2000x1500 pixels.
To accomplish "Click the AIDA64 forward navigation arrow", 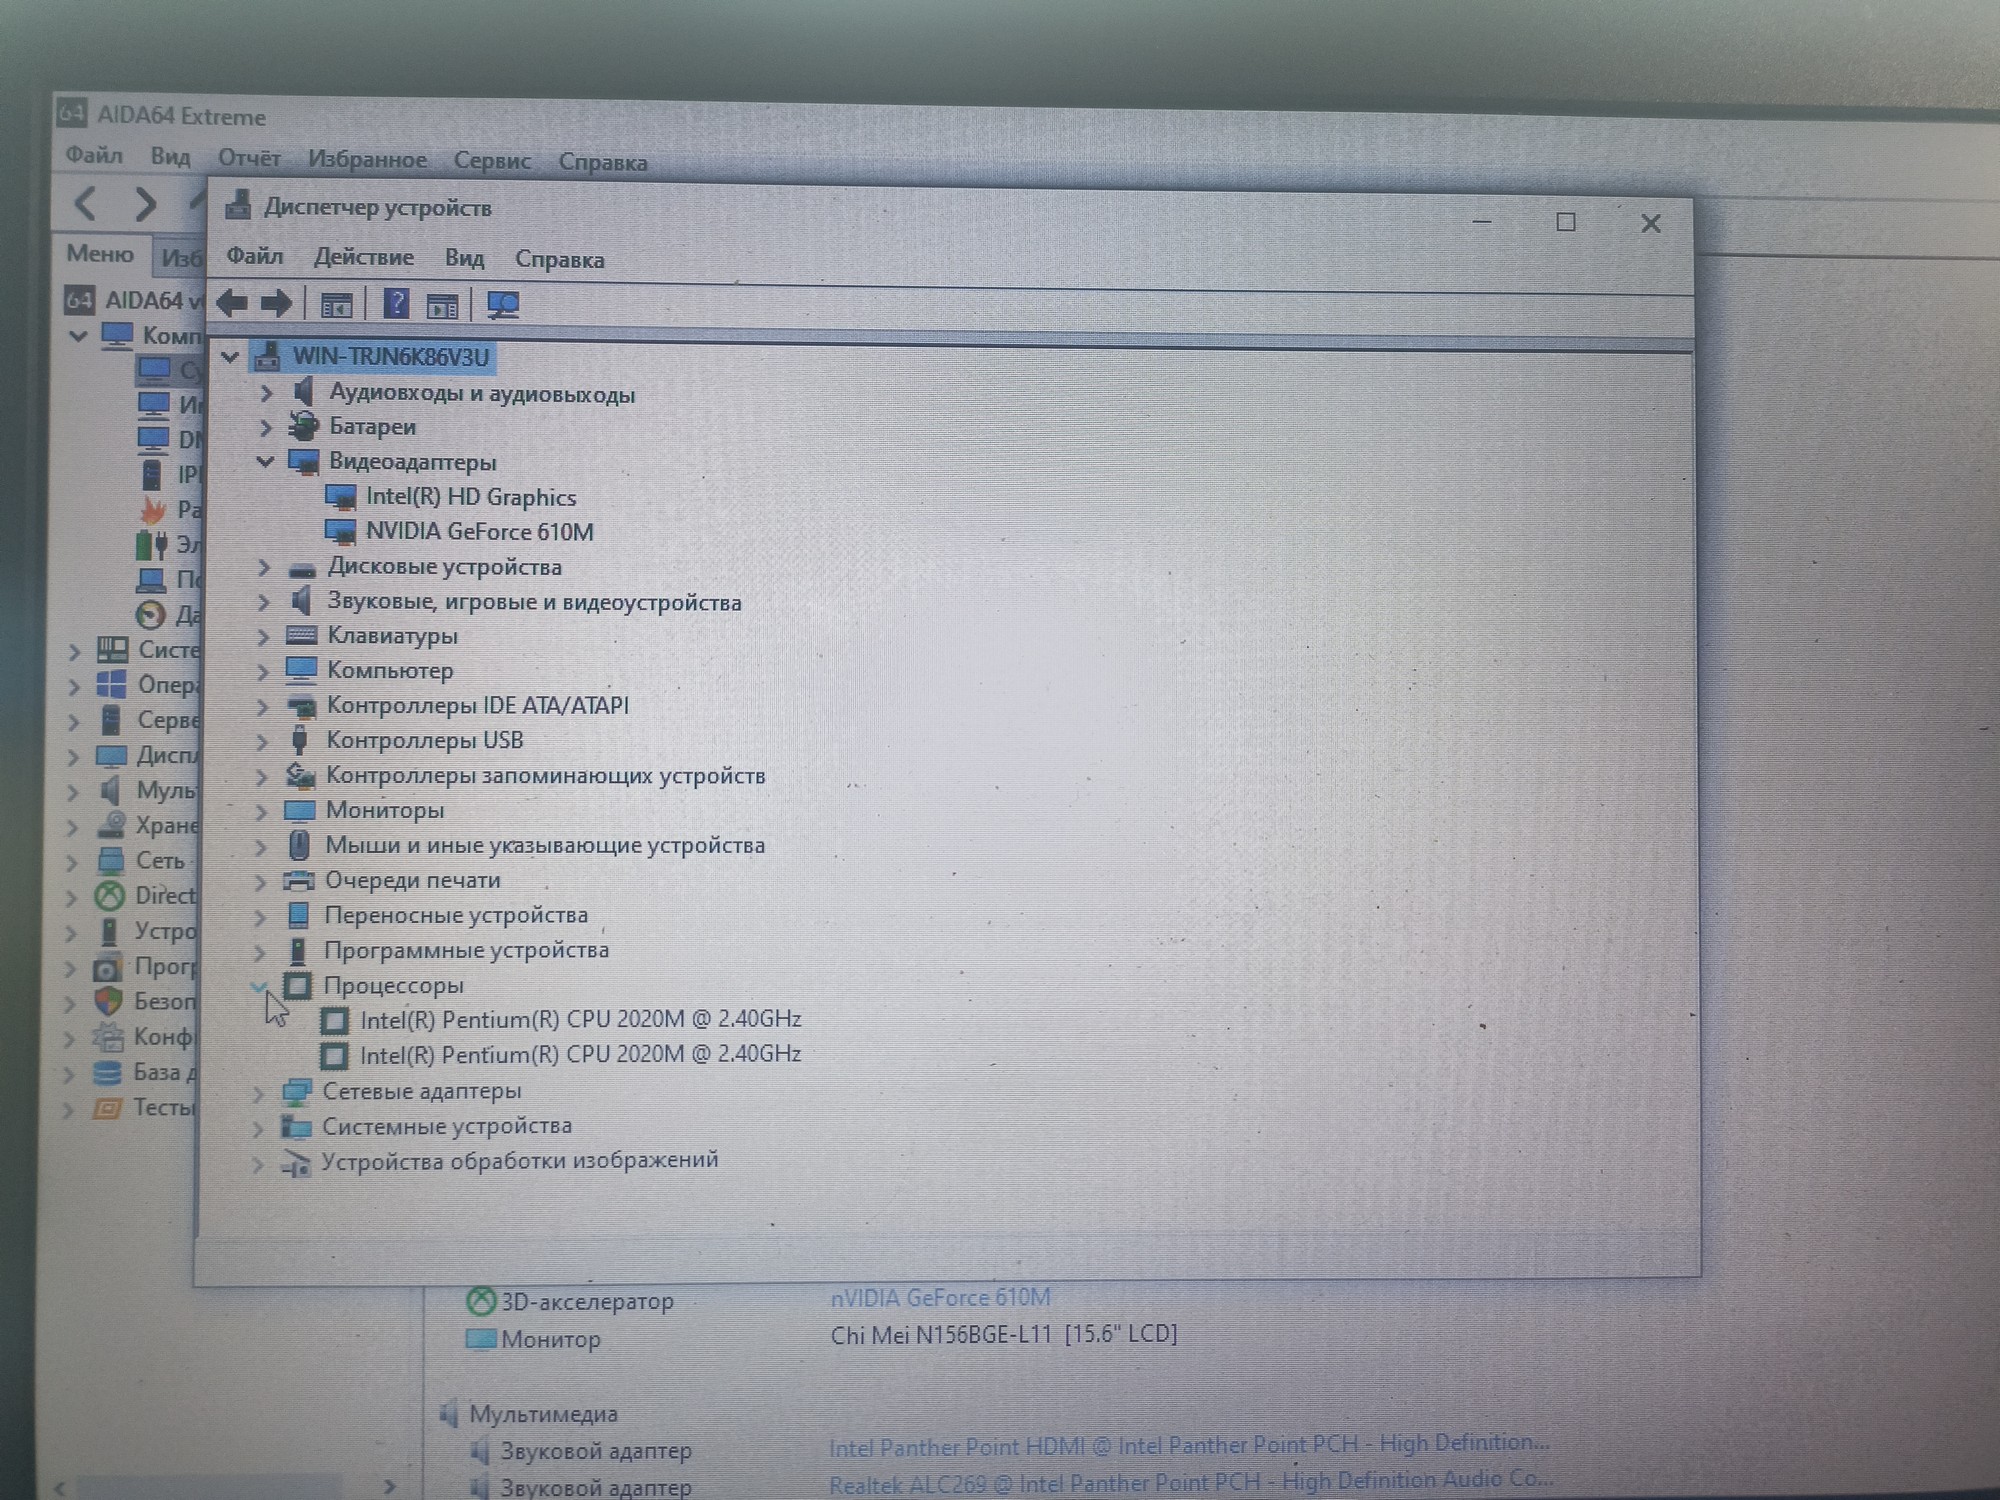I will (x=146, y=204).
